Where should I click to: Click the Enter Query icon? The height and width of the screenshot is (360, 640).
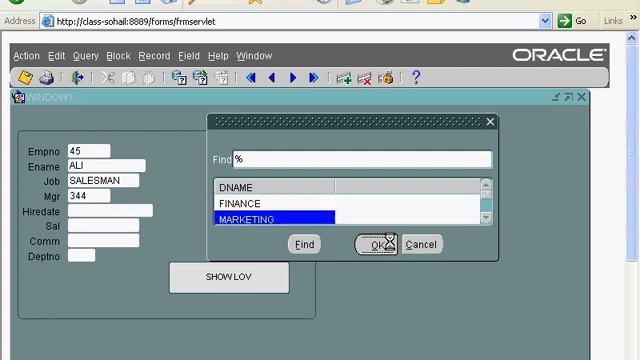point(179,78)
